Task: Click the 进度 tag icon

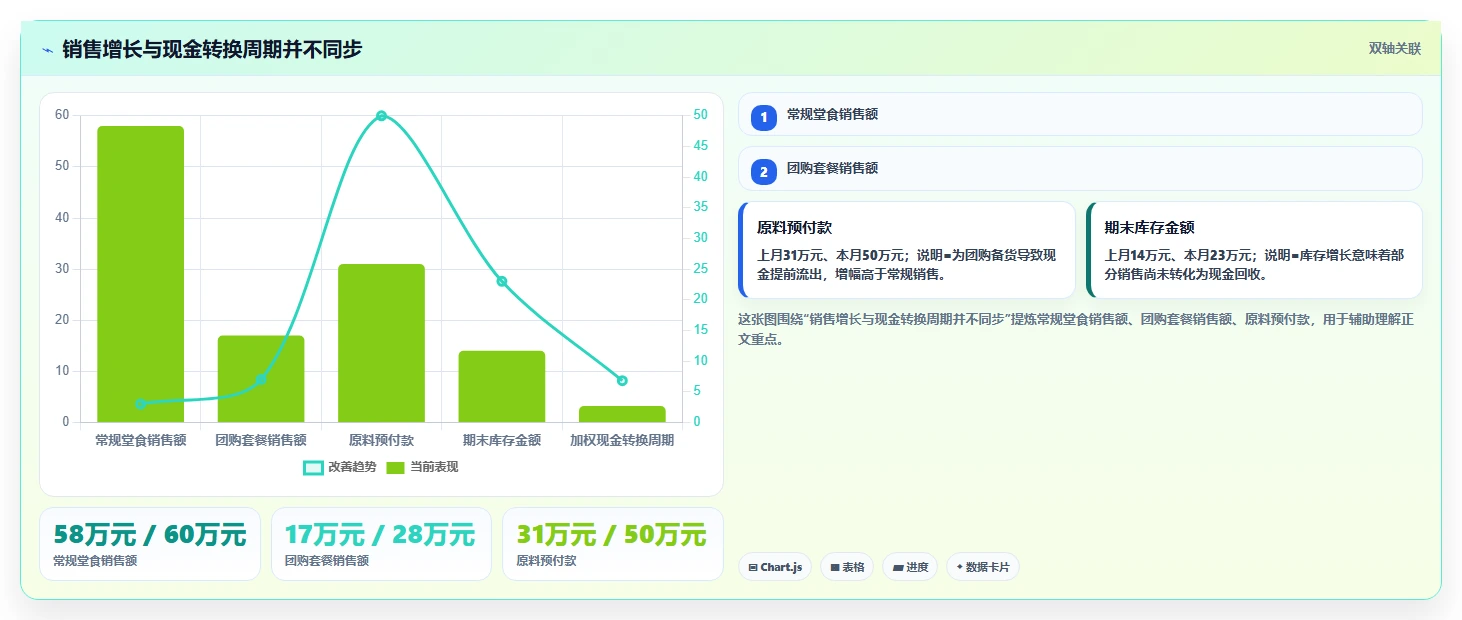Action: (898, 568)
